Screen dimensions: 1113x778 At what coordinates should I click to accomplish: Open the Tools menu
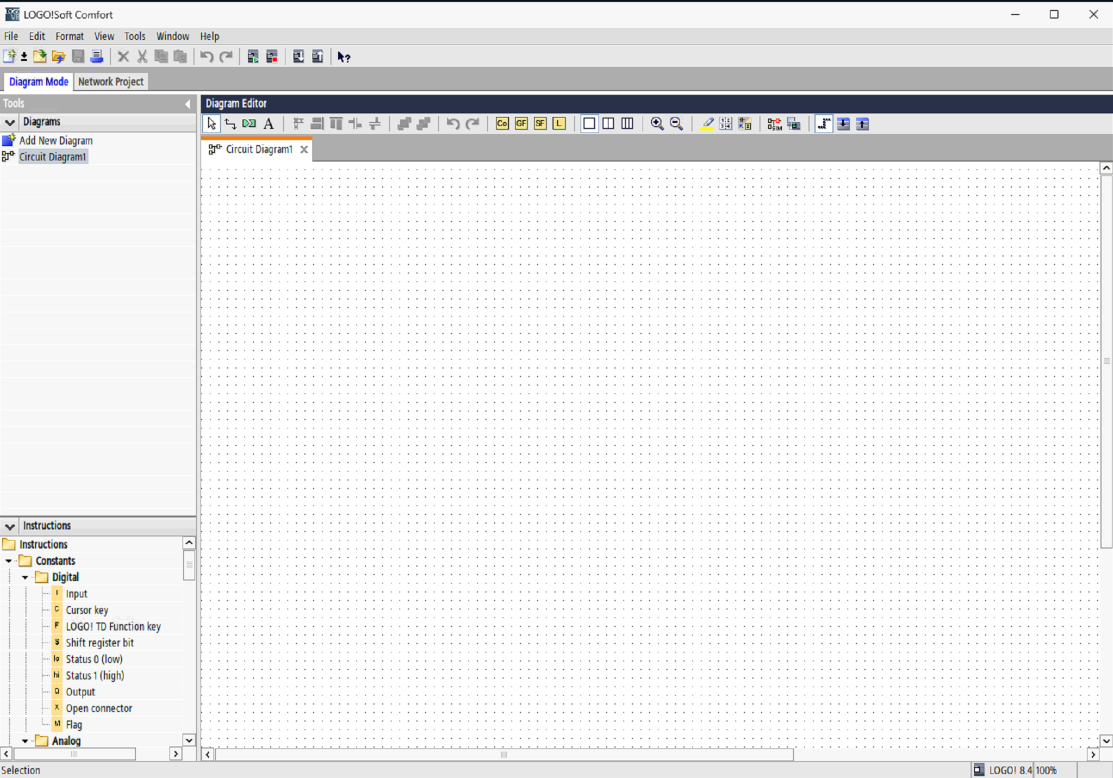click(x=134, y=36)
